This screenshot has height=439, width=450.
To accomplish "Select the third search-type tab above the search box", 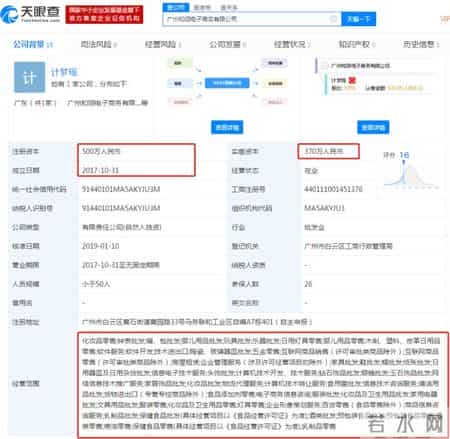I will [x=229, y=7].
